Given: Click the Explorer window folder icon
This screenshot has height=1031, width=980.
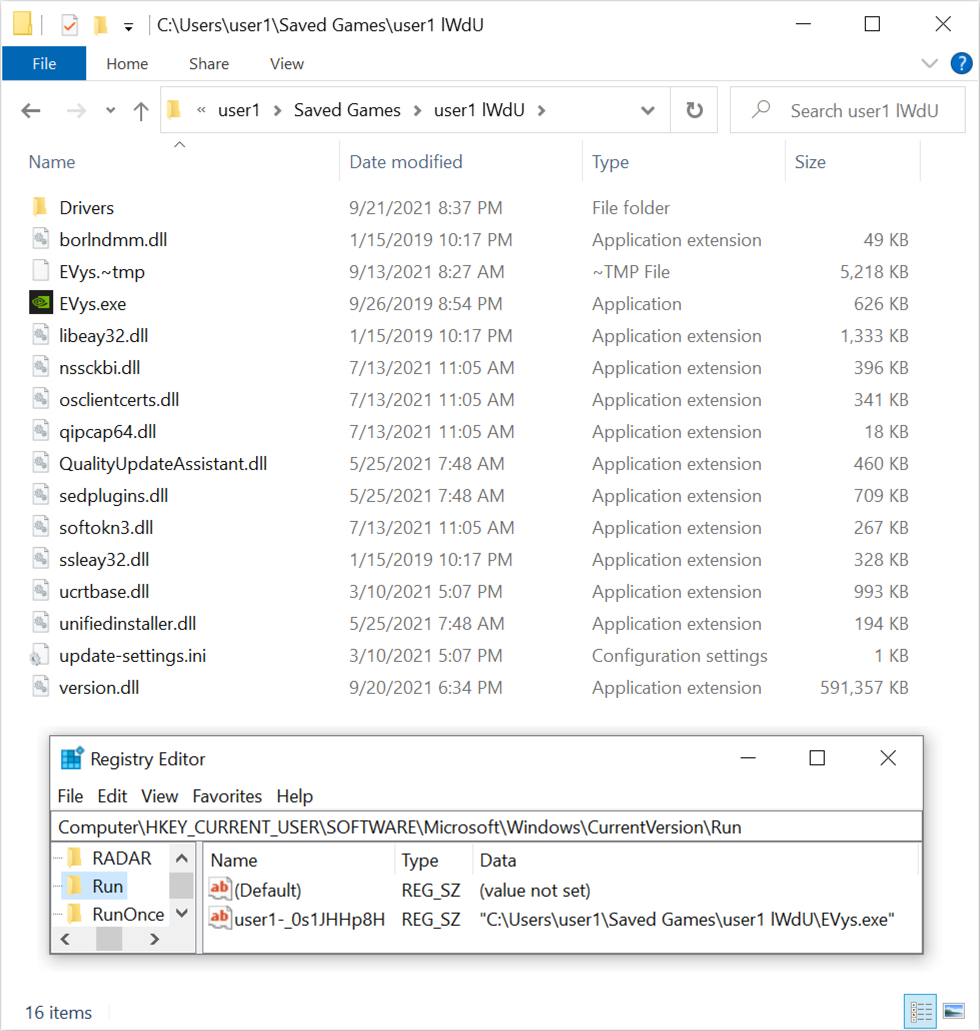Looking at the screenshot, I should (22, 24).
